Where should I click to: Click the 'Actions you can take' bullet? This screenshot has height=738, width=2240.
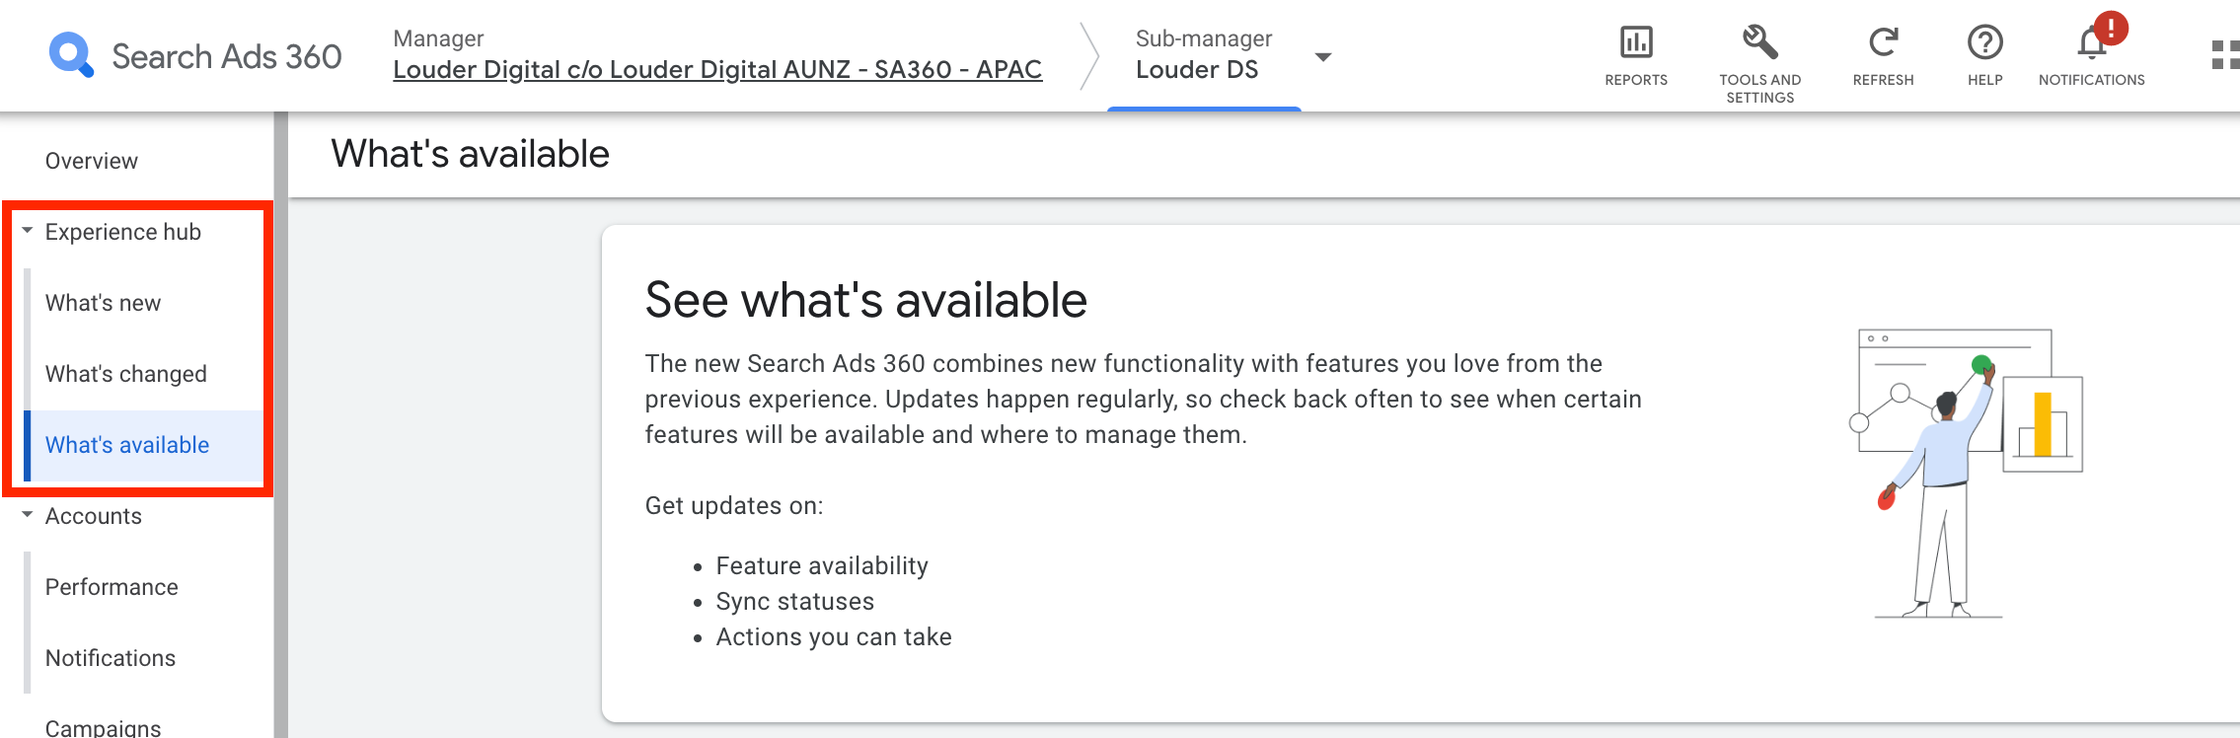click(x=834, y=637)
